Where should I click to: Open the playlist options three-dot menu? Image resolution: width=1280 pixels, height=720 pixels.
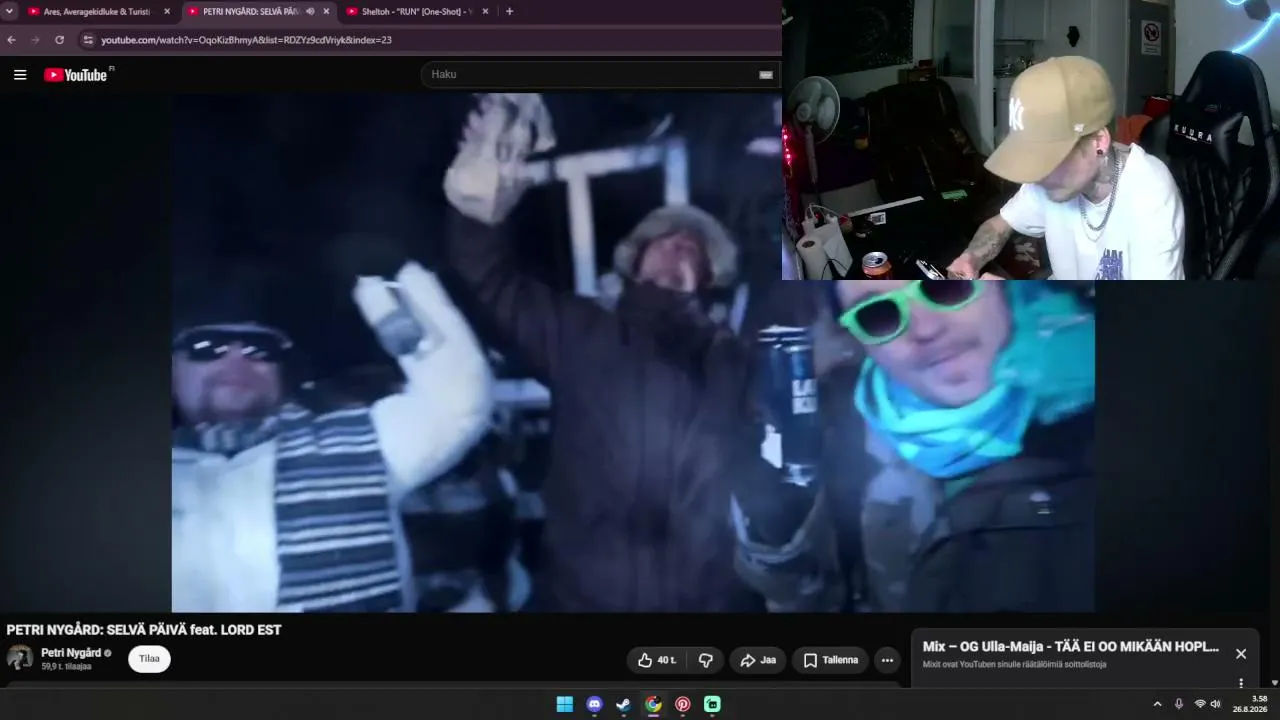(x=1241, y=684)
